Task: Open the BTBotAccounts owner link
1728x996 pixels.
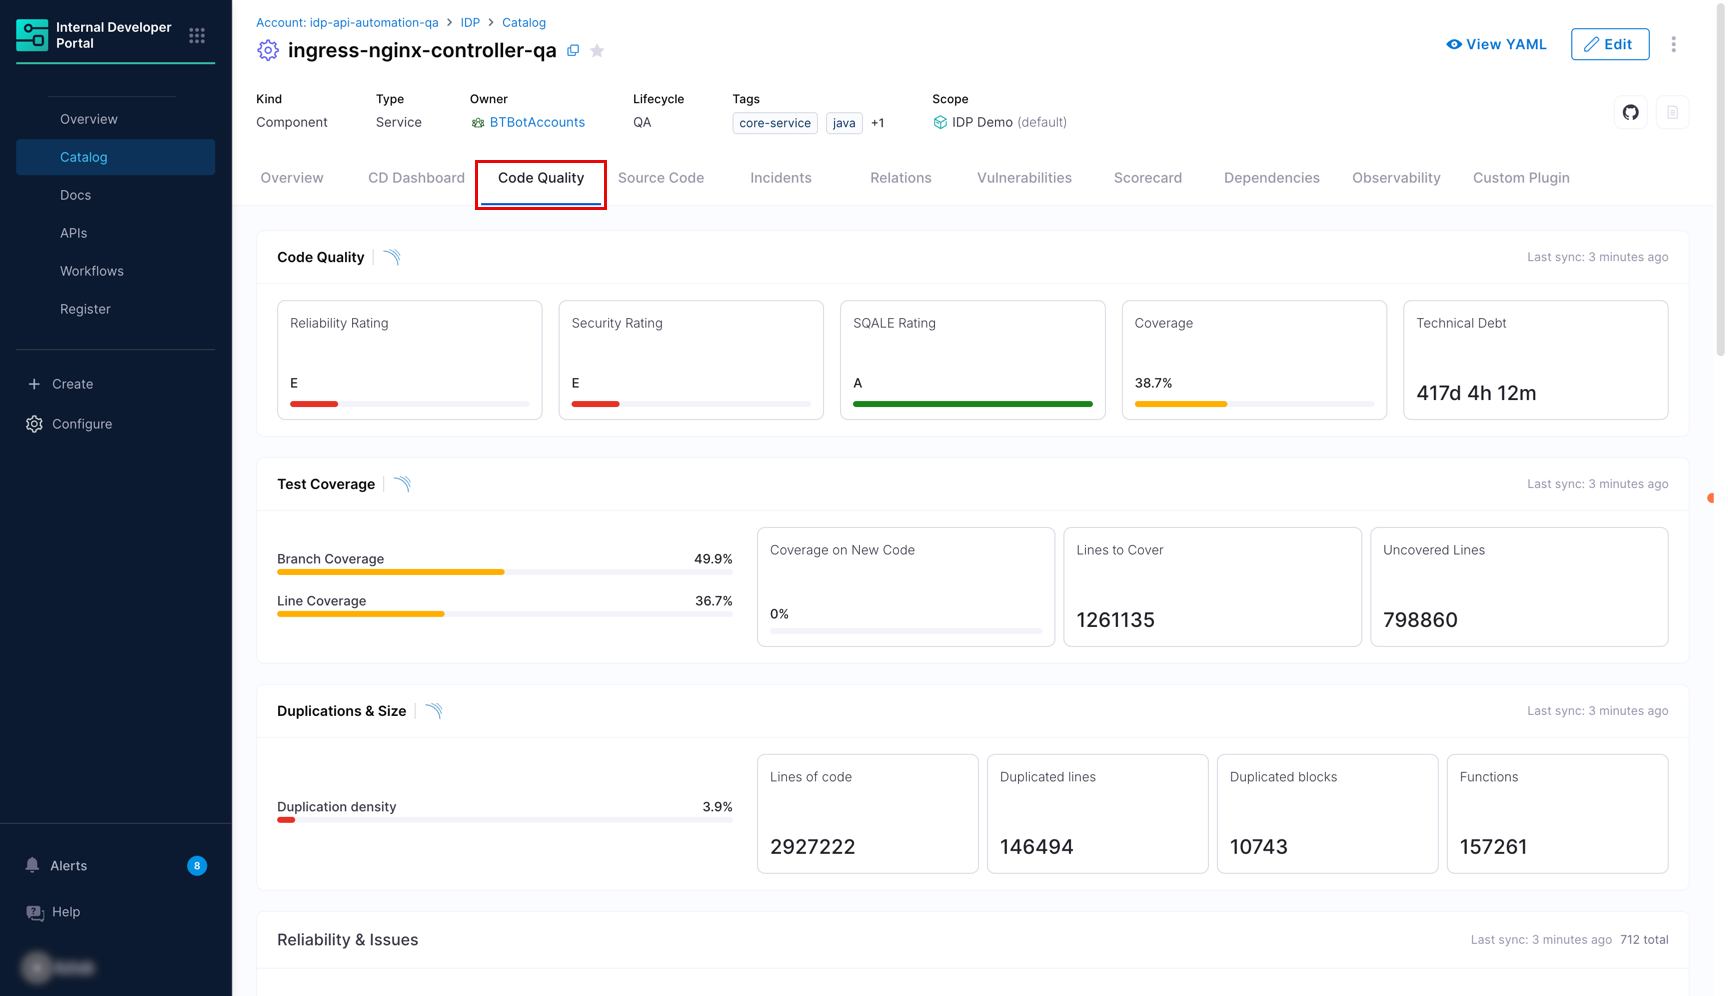Action: (537, 122)
